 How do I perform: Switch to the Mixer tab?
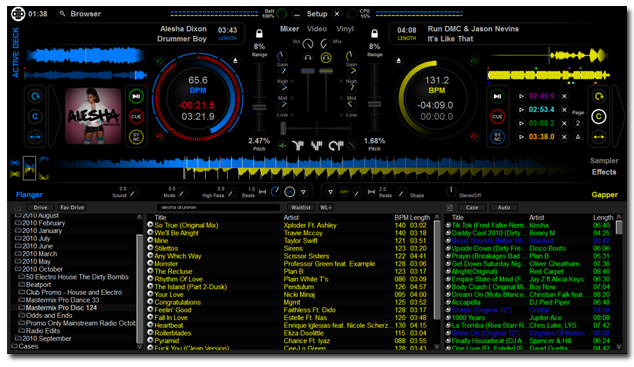290,29
